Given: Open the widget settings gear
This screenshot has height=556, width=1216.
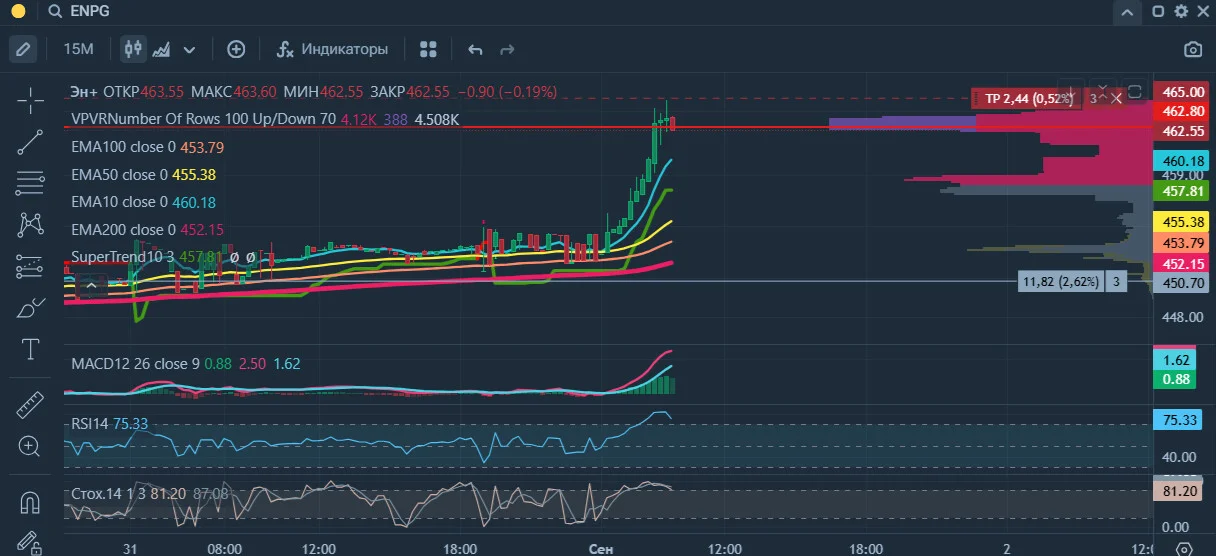Looking at the screenshot, I should point(1181,11).
